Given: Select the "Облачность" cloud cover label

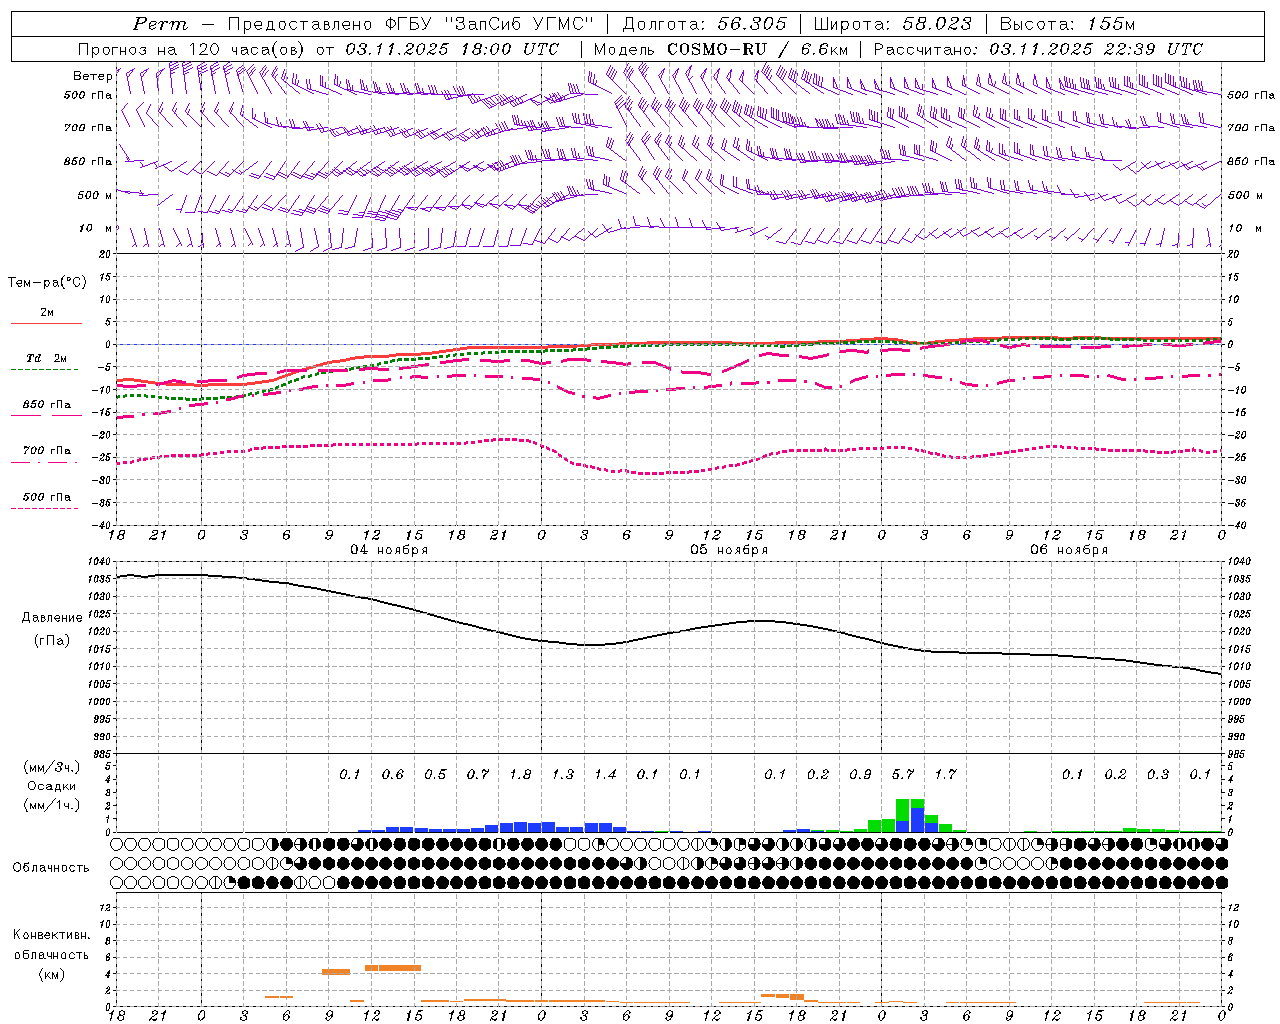Looking at the screenshot, I should pyautogui.click(x=51, y=868).
